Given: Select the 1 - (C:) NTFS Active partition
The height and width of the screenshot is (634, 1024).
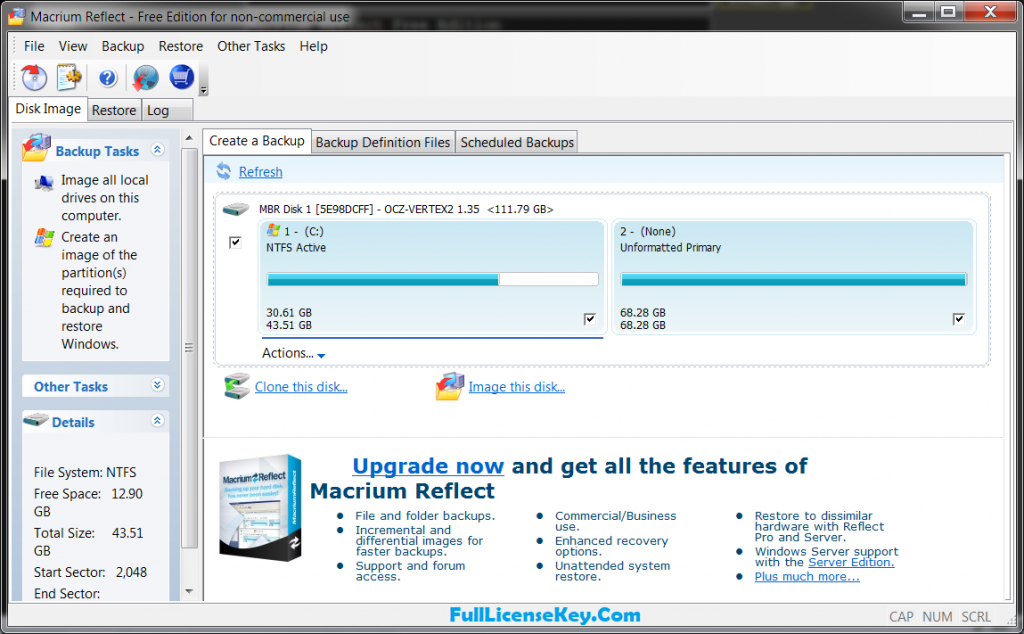Looking at the screenshot, I should click(x=432, y=277).
